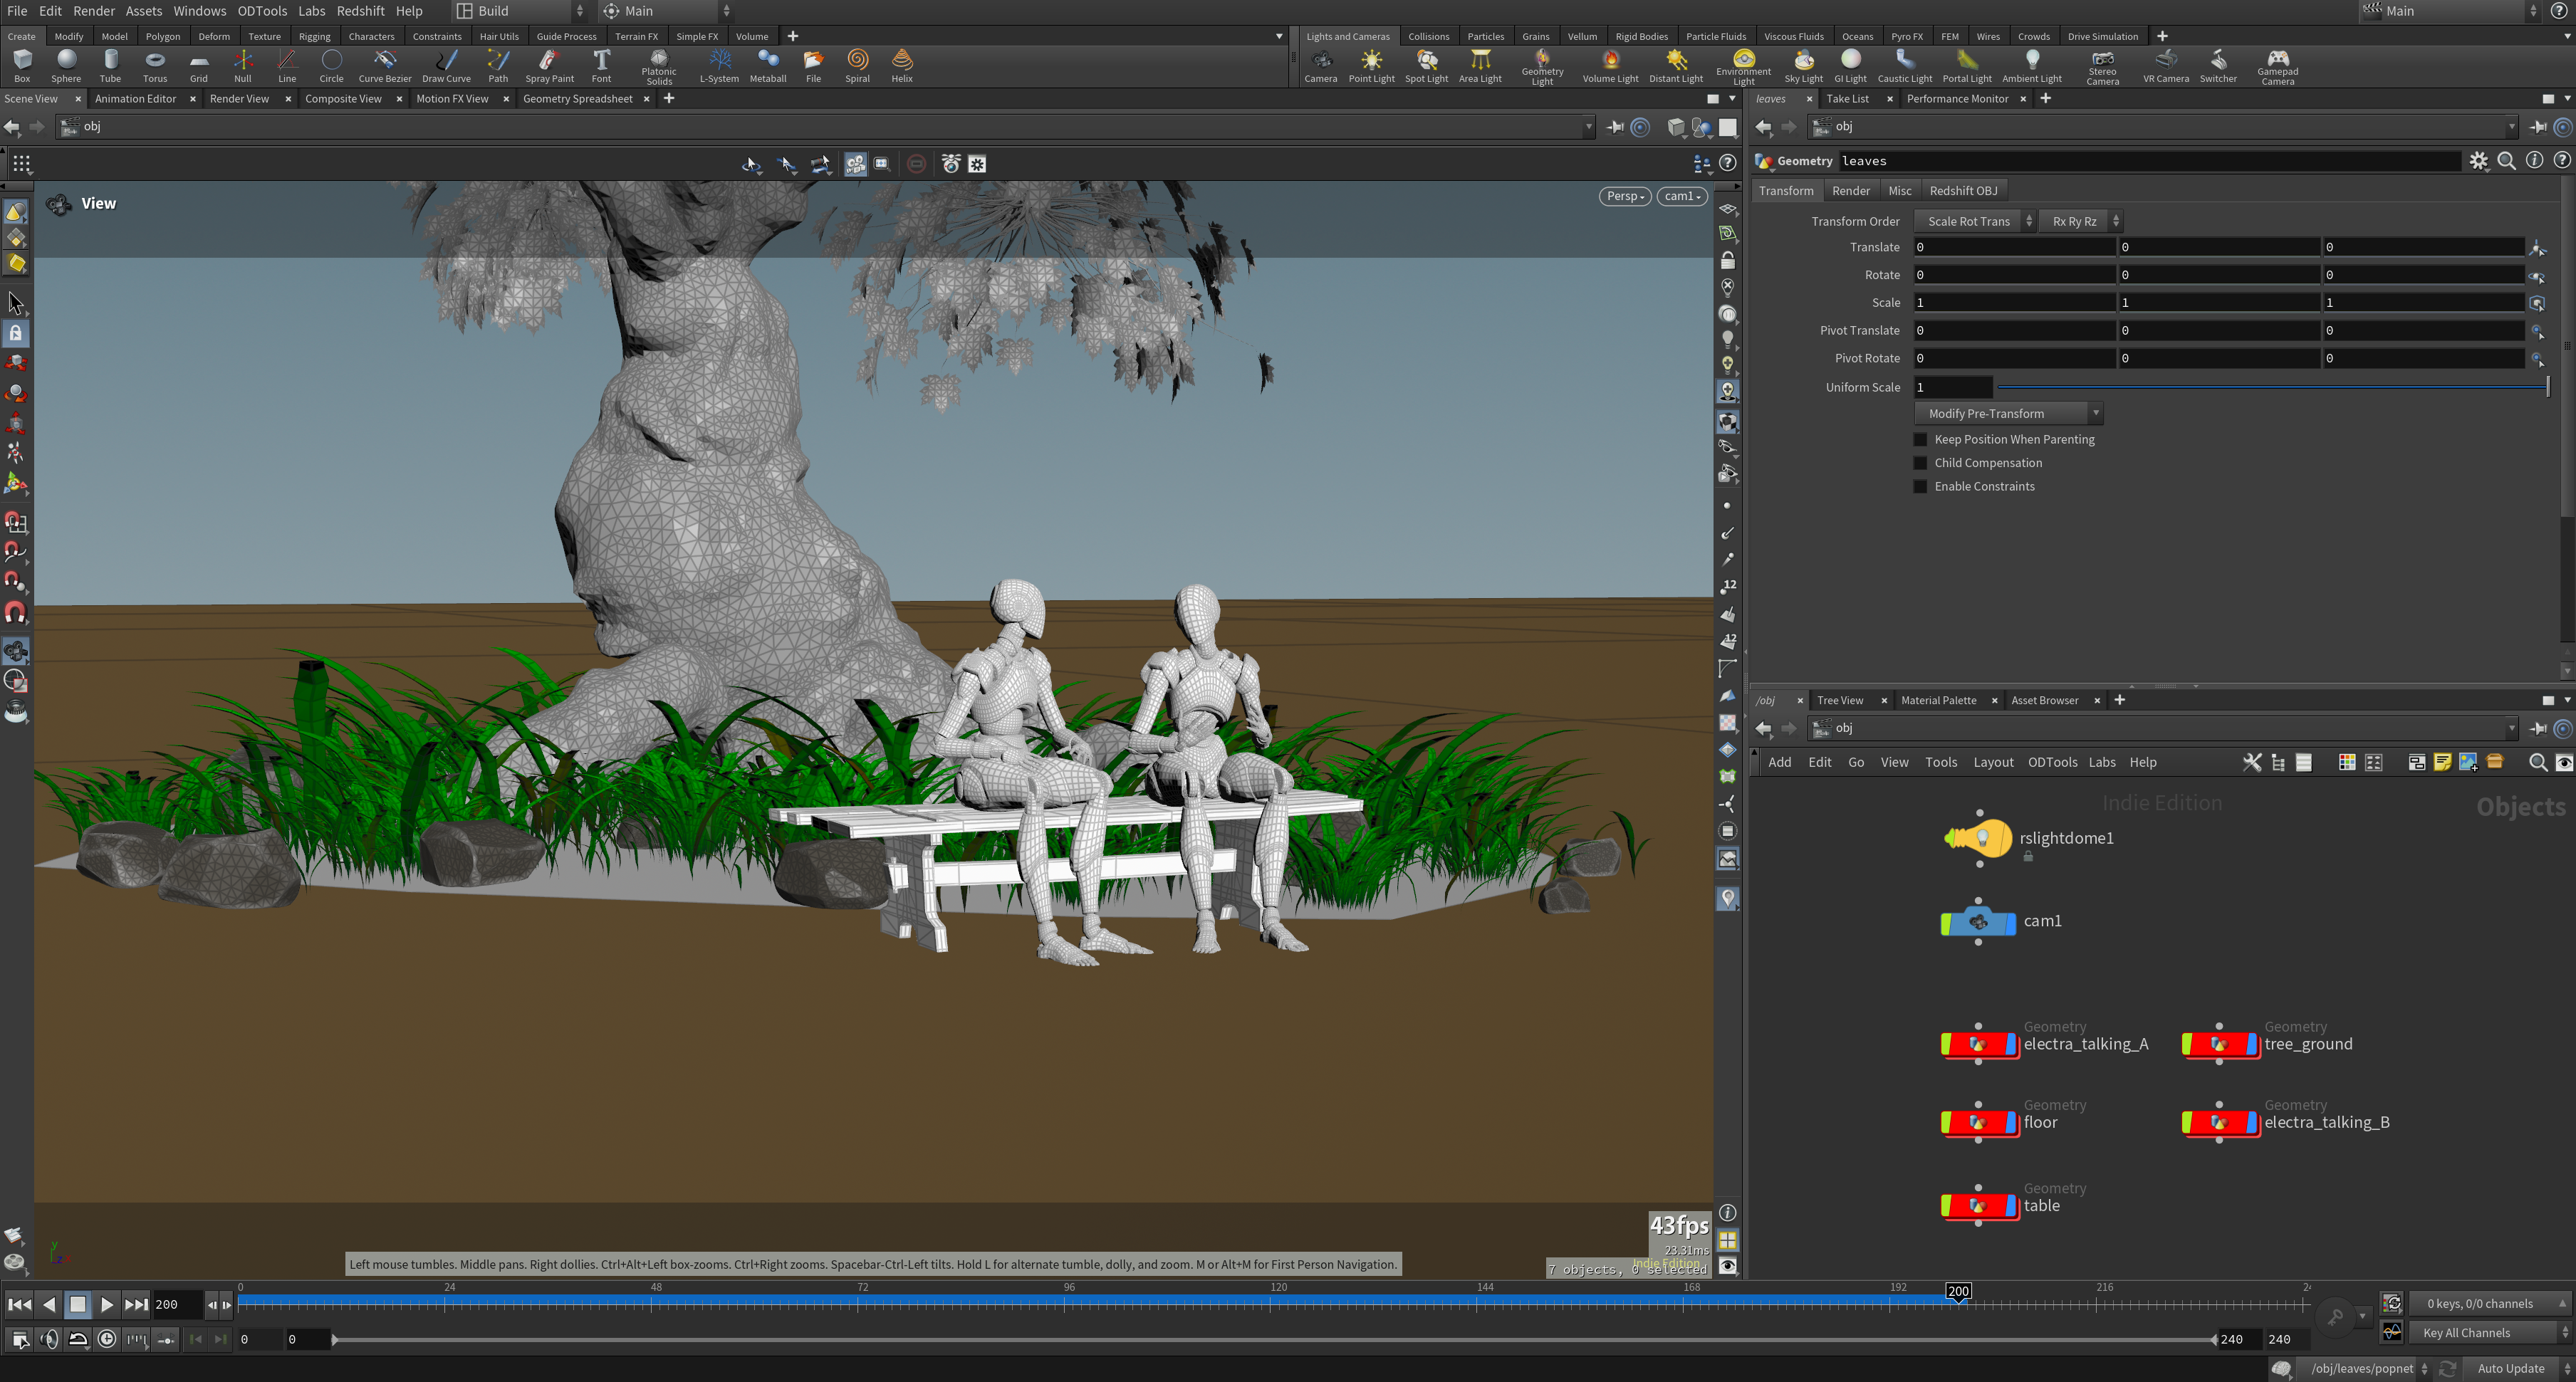Screen dimensions: 2576x1382
Task: Pick the Torus shelf tool
Action: (155, 66)
